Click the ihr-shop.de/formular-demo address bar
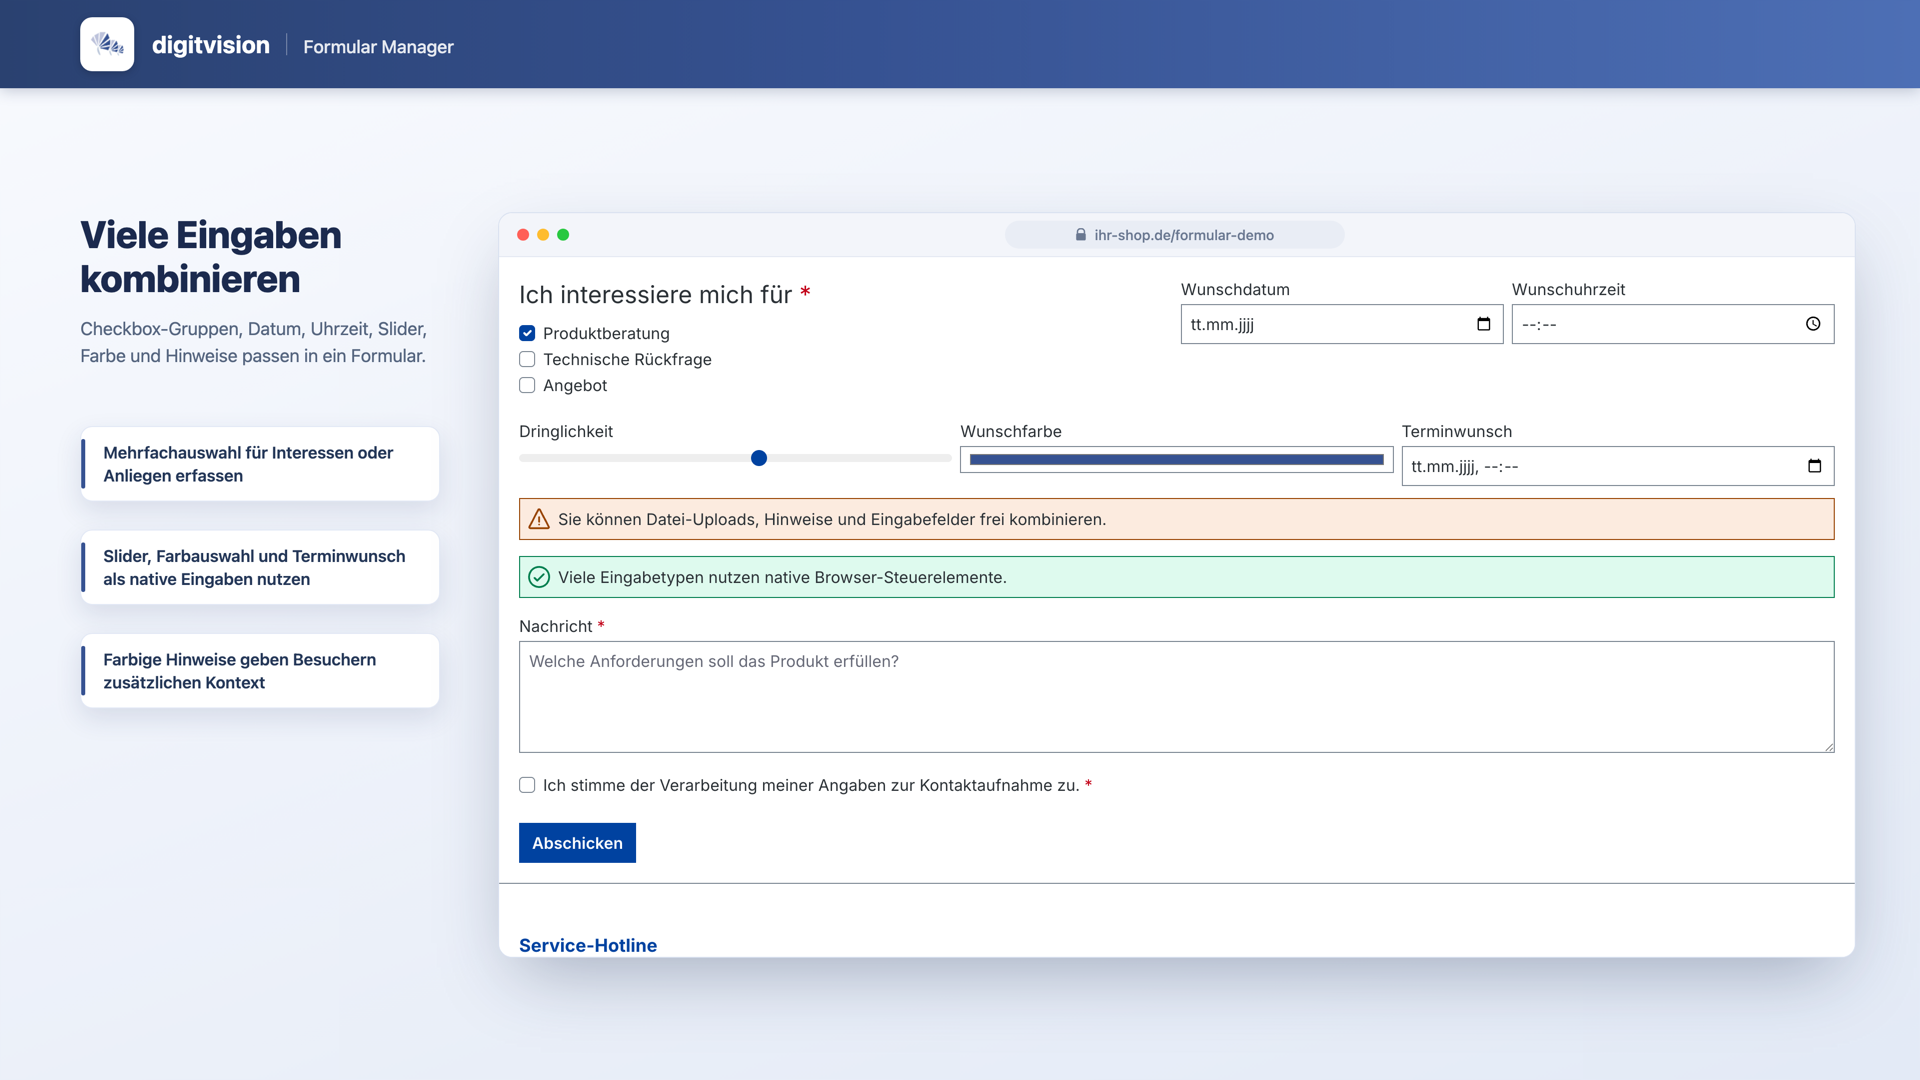Image resolution: width=1920 pixels, height=1080 pixels. 1175,235
